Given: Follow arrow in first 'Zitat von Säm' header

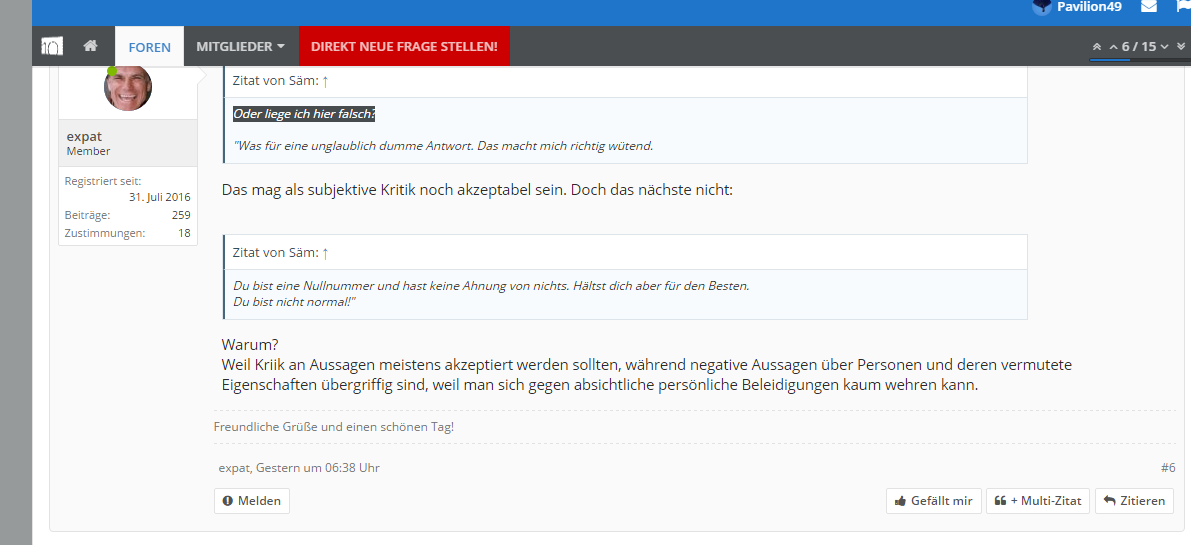Looking at the screenshot, I should (x=325, y=80).
